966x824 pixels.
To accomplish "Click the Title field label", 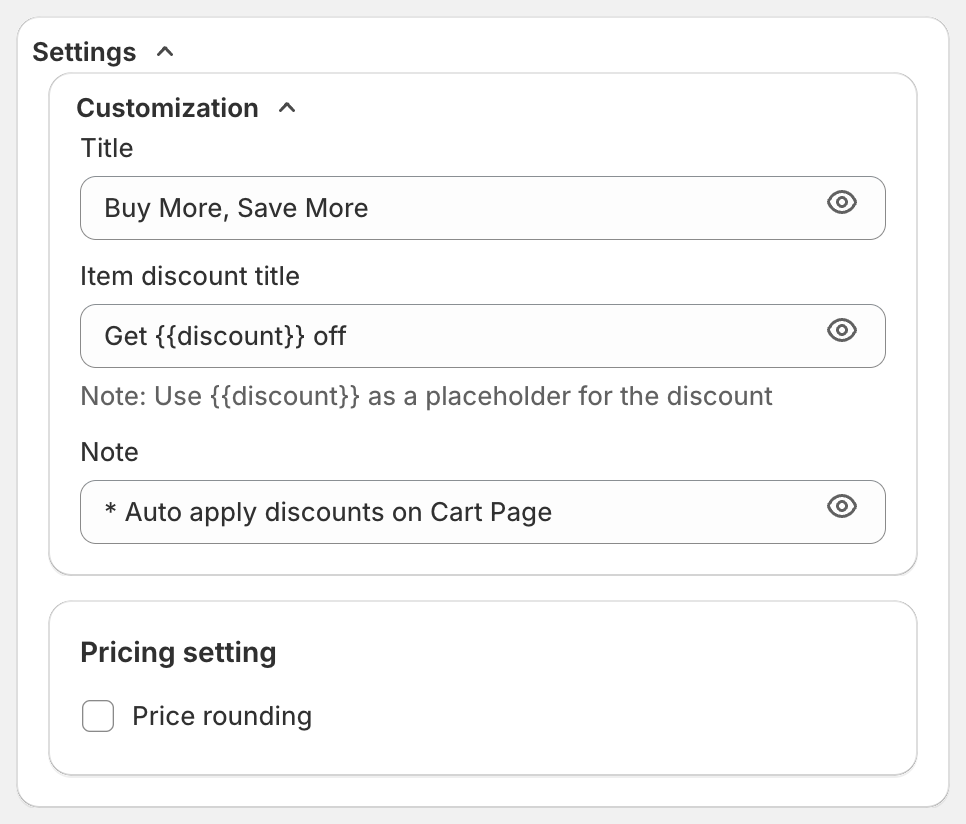I will pyautogui.click(x=107, y=148).
